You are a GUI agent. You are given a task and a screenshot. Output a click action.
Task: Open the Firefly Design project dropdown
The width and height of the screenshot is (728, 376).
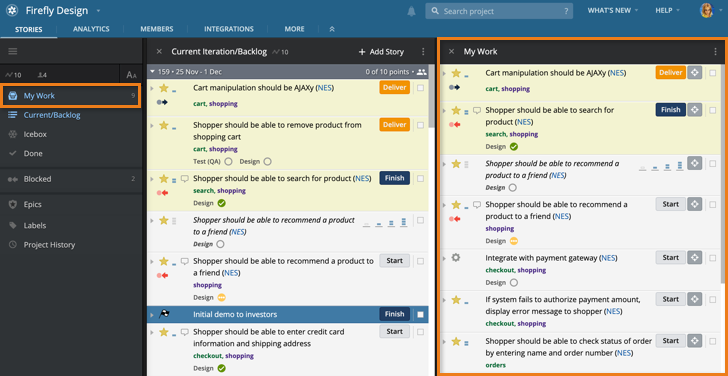pyautogui.click(x=98, y=11)
